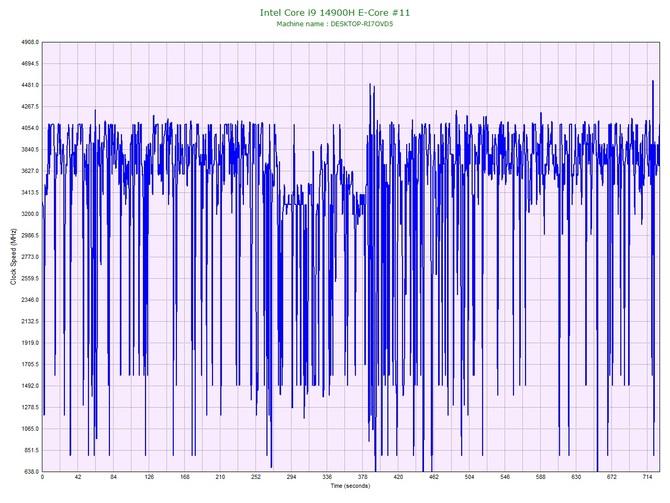Choose the 3840.5 y-axis tick
The width and height of the screenshot is (670, 503).
[x=30, y=150]
